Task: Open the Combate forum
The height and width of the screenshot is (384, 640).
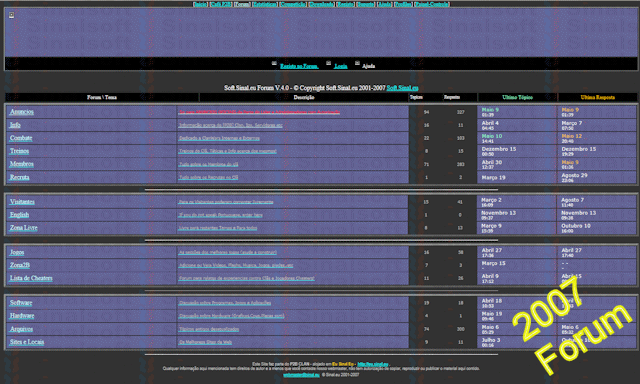Action: 21,138
